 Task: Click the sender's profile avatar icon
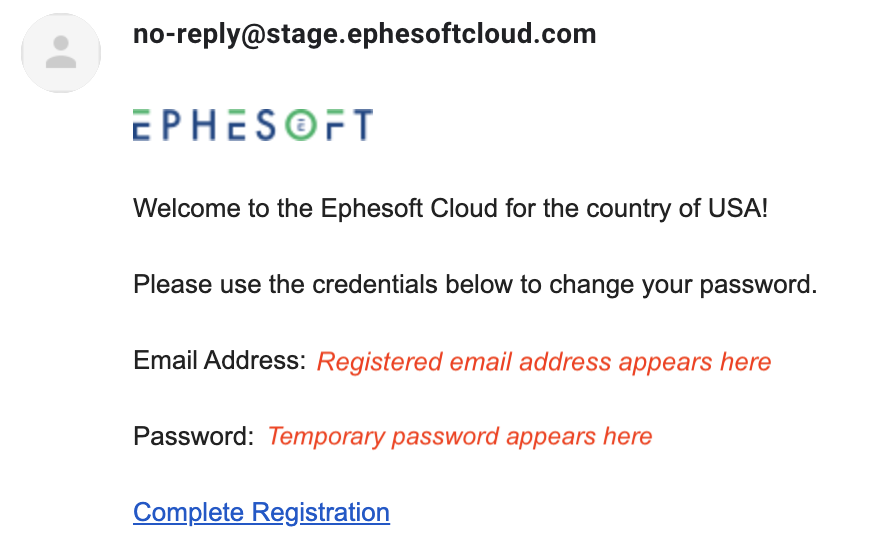pos(61,53)
